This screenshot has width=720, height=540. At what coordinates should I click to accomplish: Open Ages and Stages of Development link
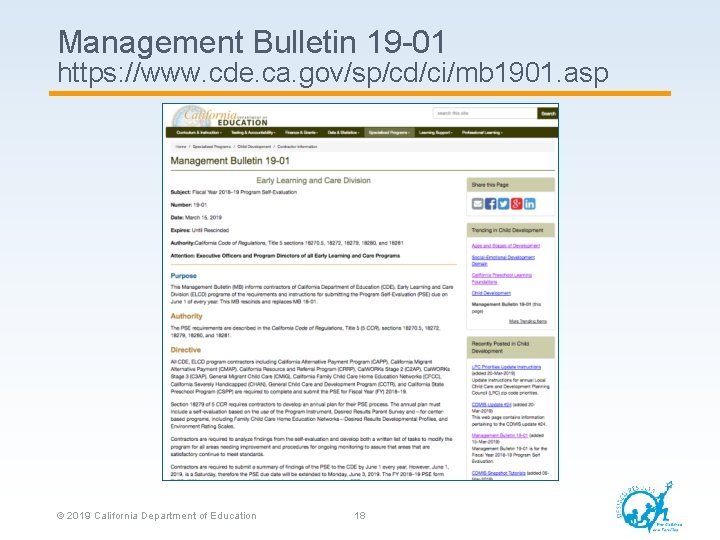[506, 246]
